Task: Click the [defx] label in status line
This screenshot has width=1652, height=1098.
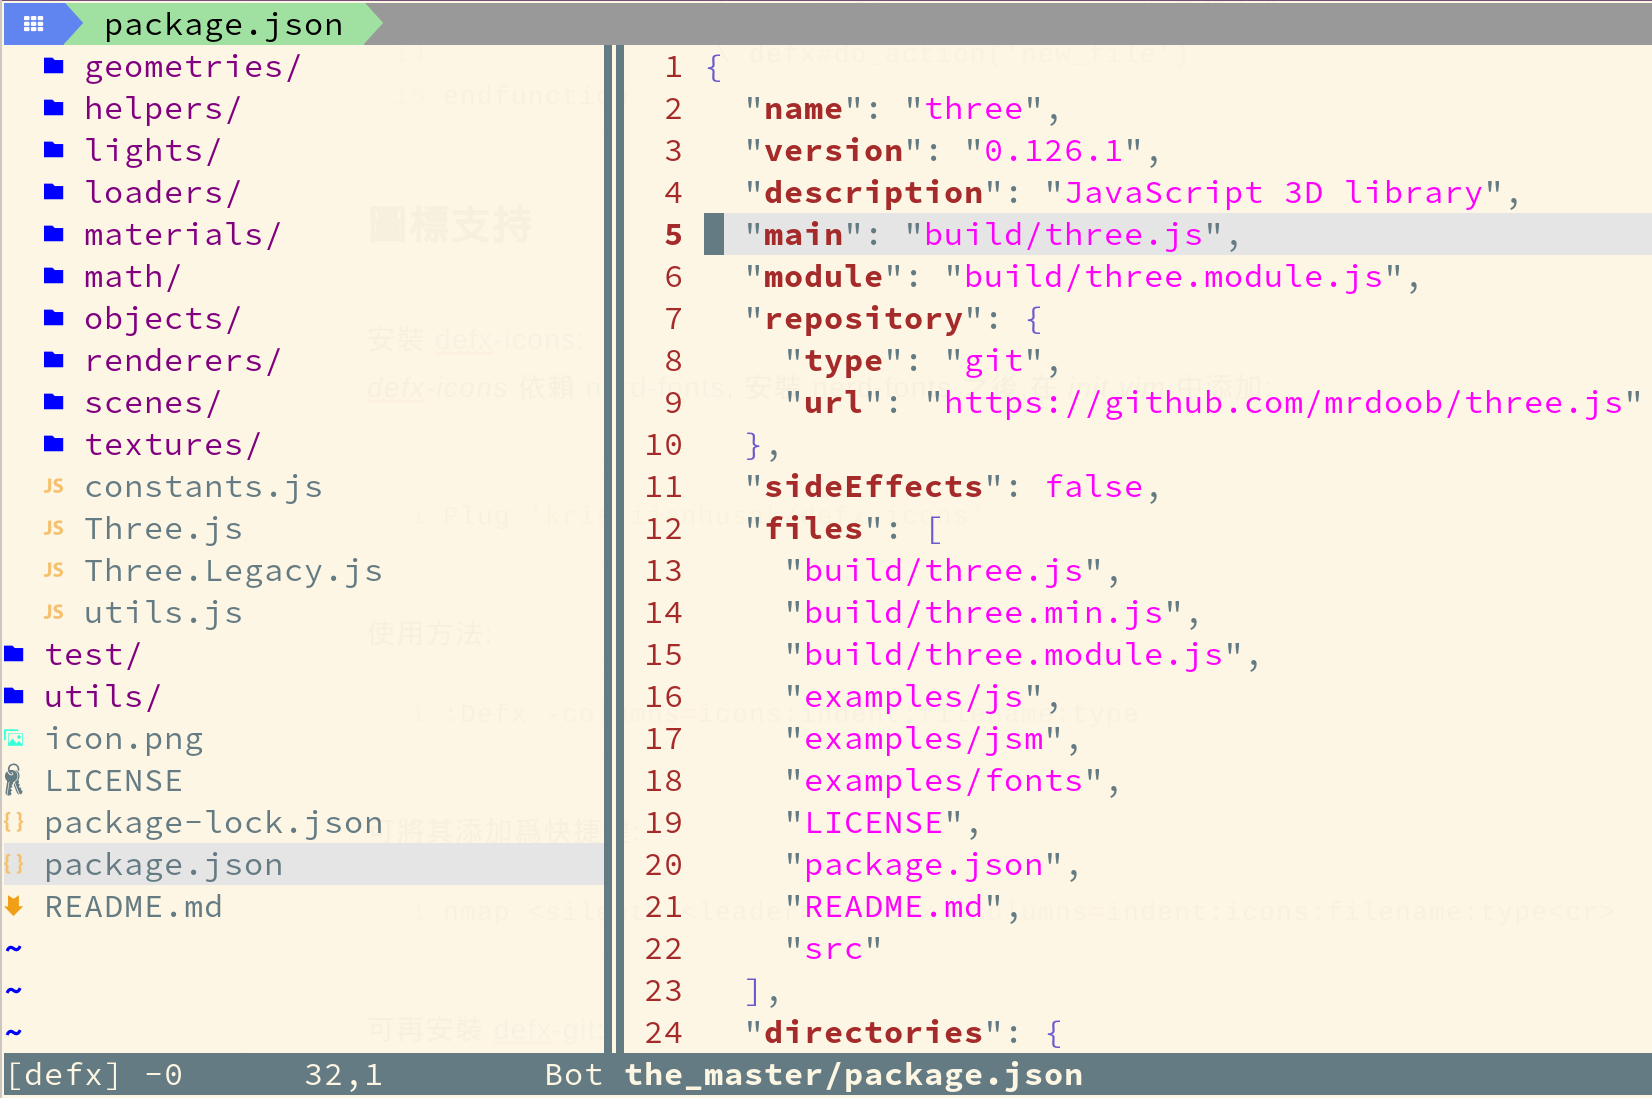Action: coord(63,1075)
